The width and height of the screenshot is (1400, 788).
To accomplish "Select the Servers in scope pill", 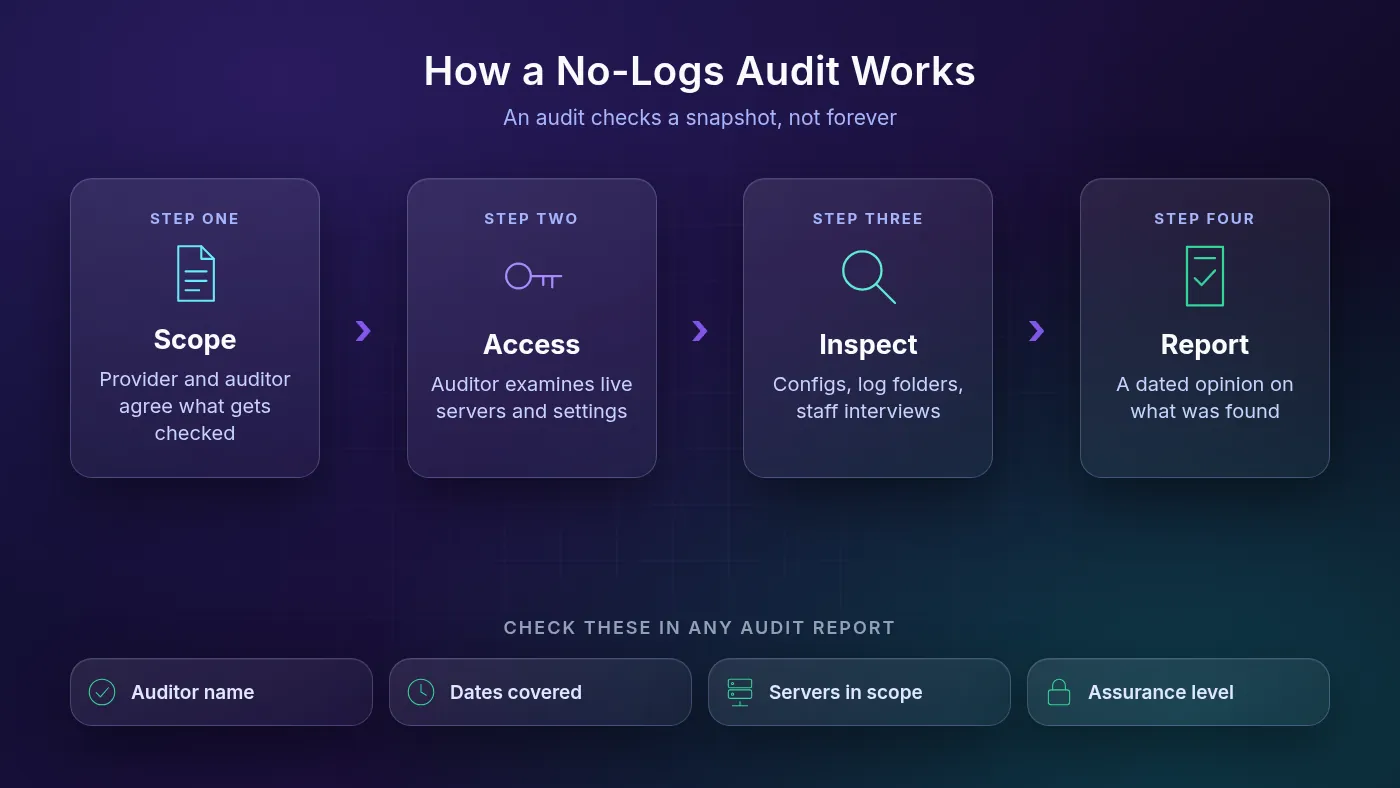I will [x=859, y=692].
